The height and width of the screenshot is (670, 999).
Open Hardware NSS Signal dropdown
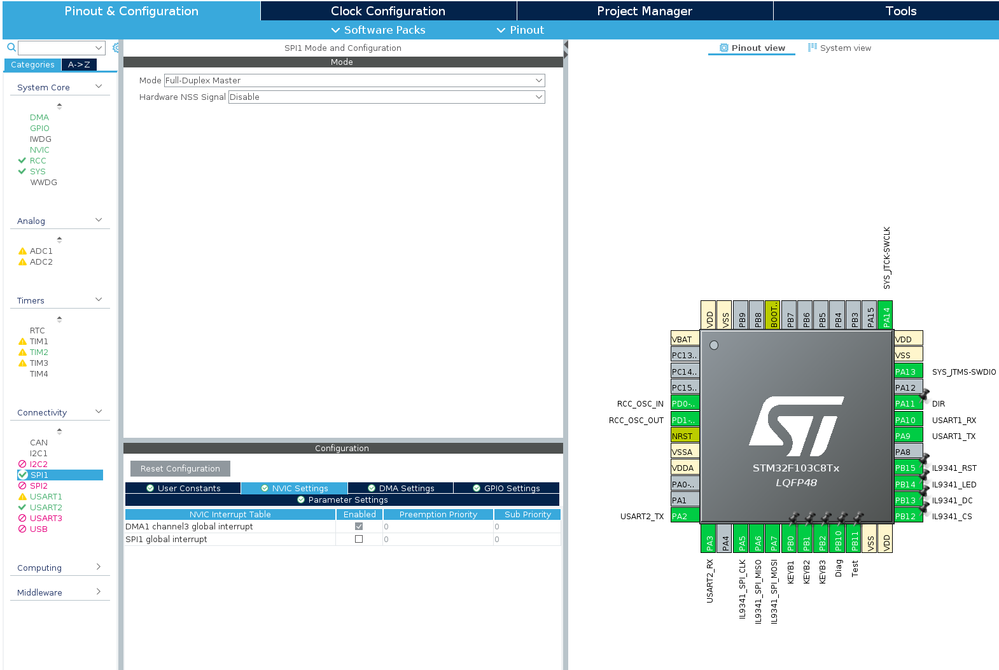[x=386, y=97]
